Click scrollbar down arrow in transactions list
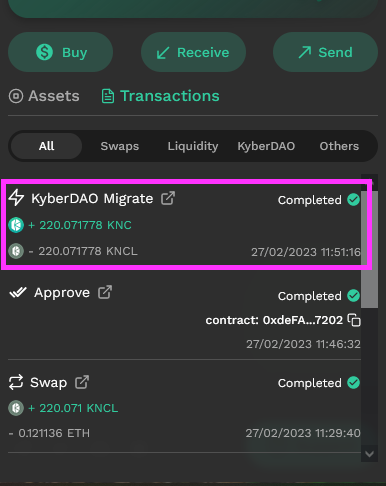386x486 pixels. click(369, 454)
